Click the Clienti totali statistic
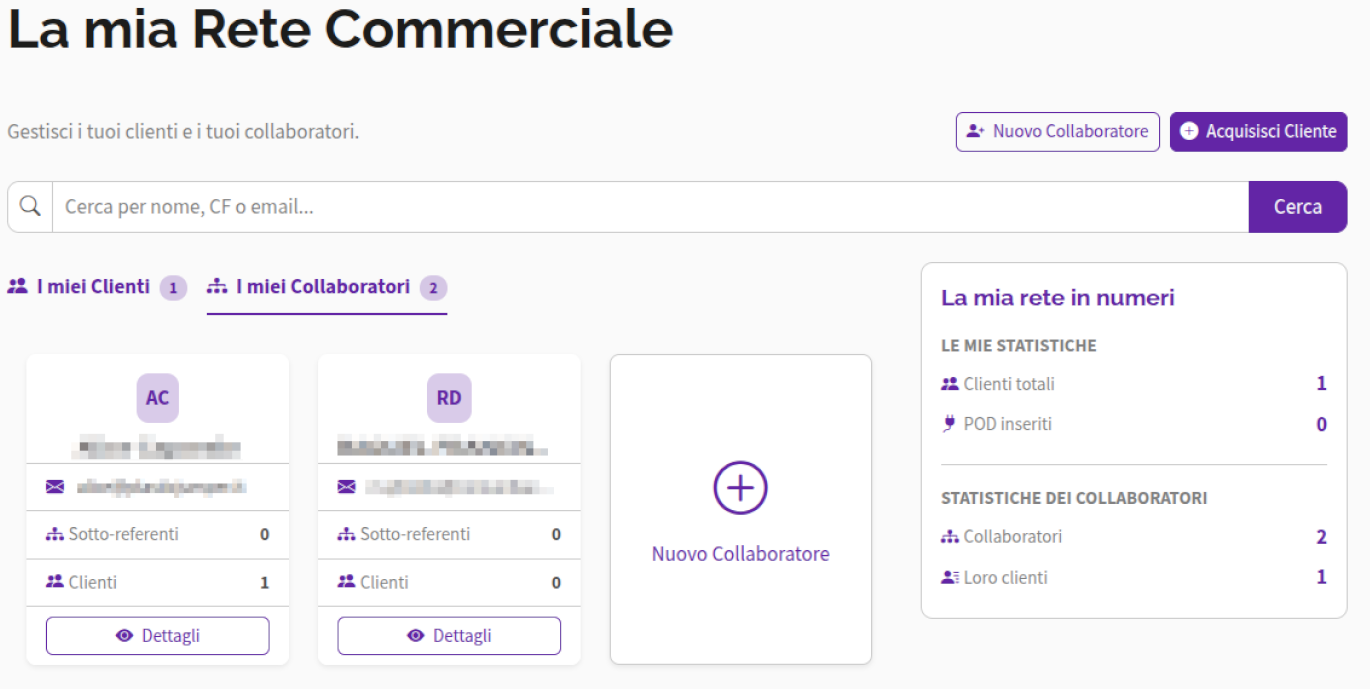1370x689 pixels. click(x=1134, y=384)
